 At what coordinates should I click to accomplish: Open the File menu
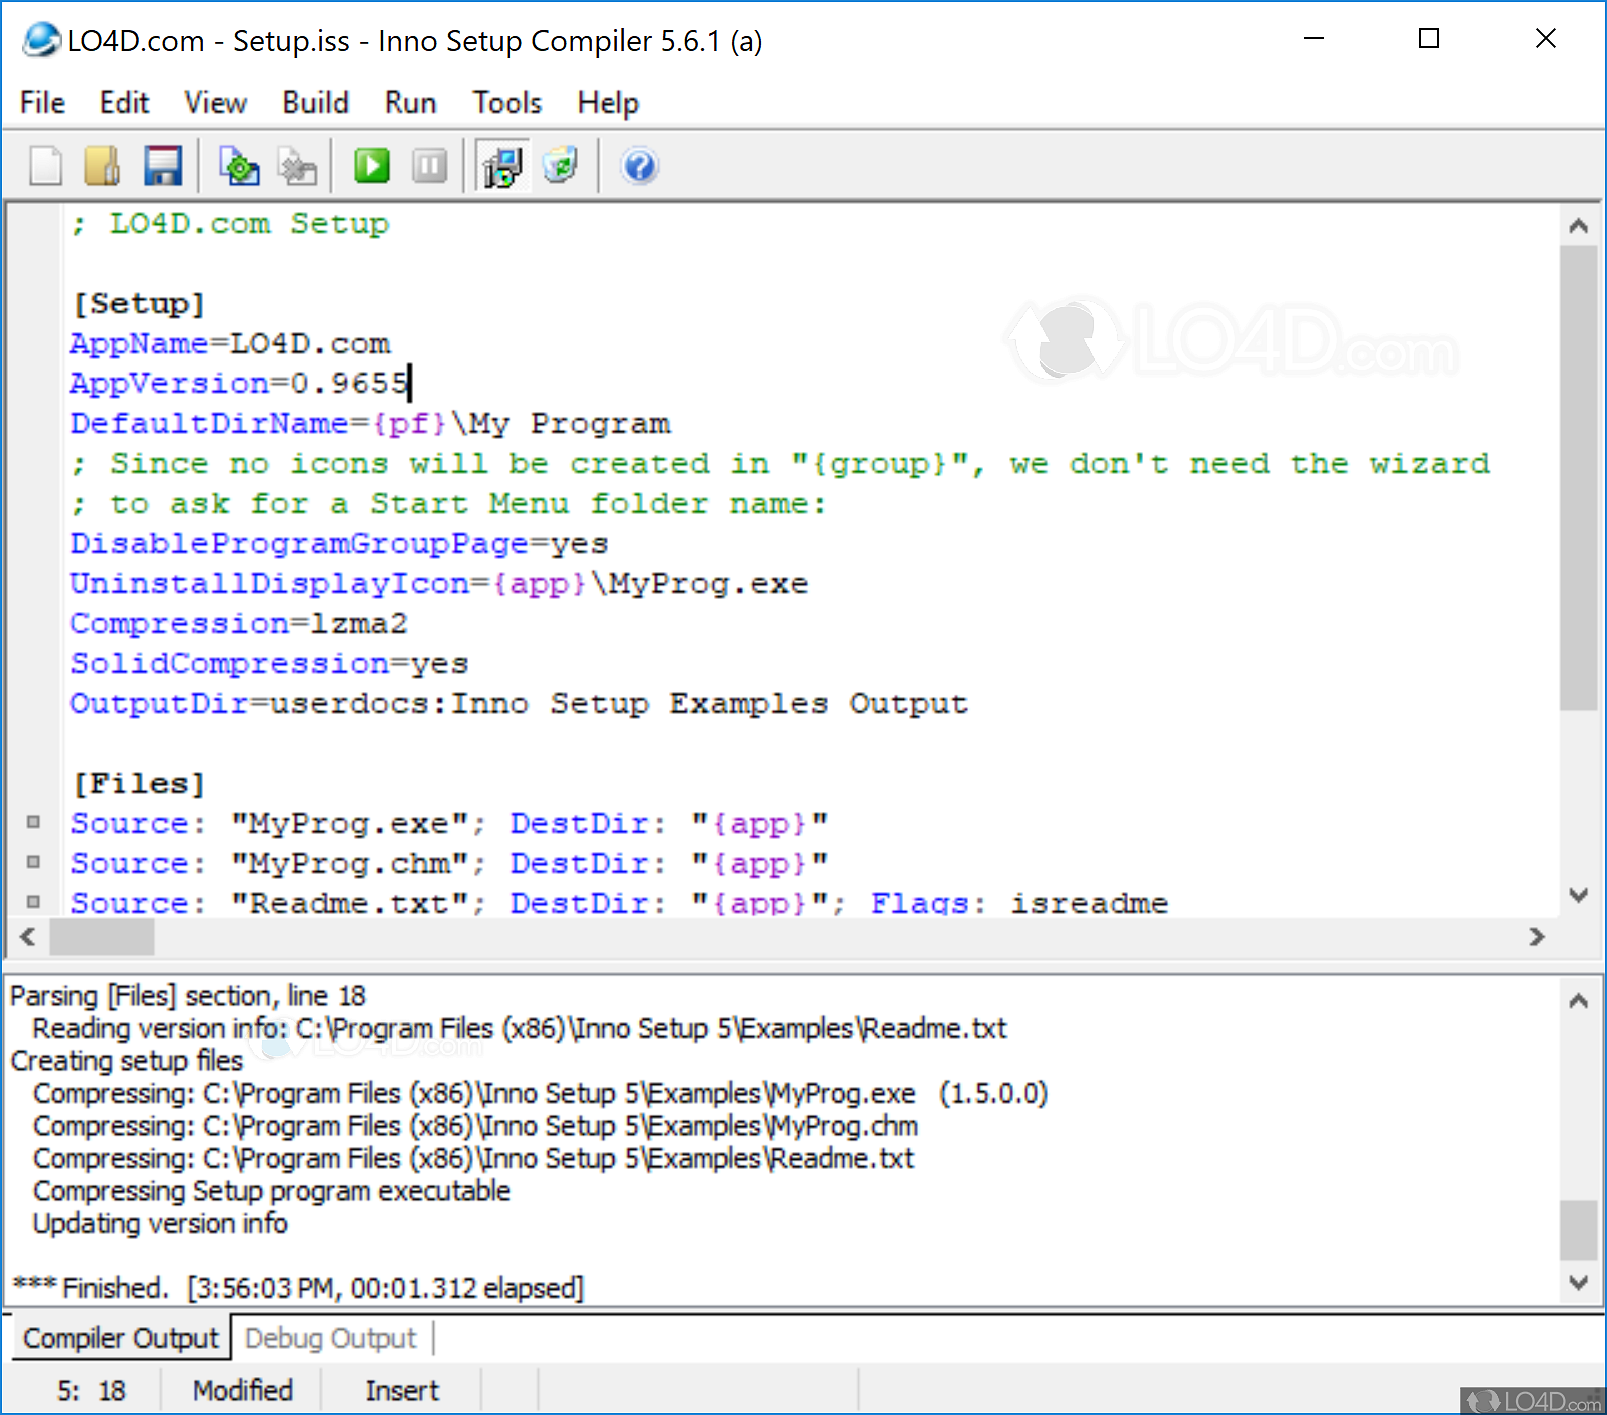pyautogui.click(x=42, y=103)
